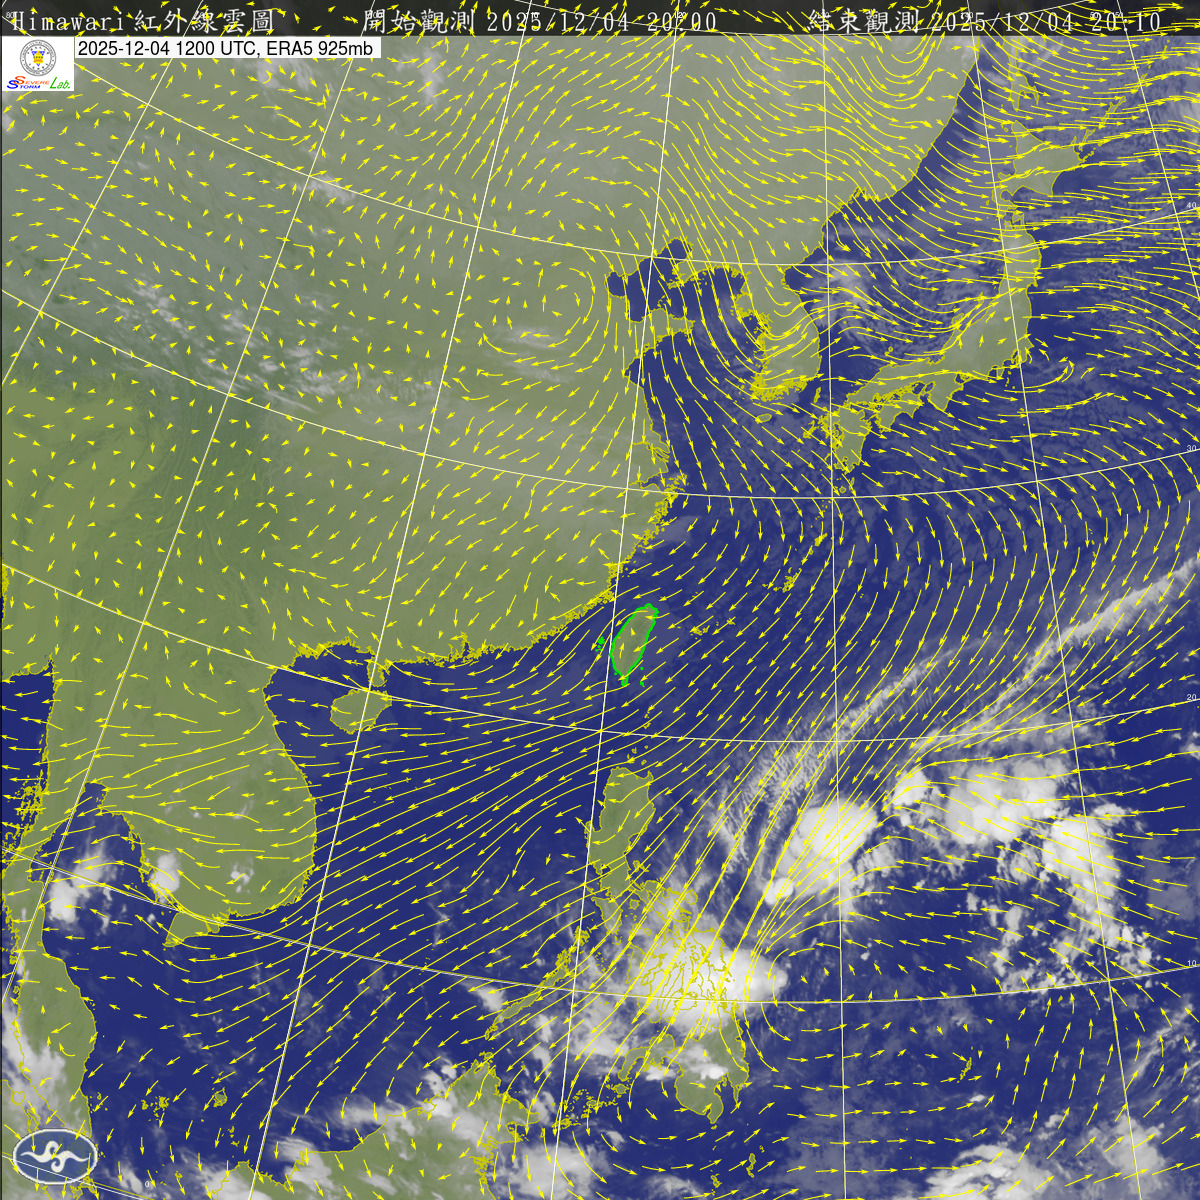Click the green-outlined Taiwan island
Viewport: 1200px width, 1200px height.
click(x=632, y=645)
